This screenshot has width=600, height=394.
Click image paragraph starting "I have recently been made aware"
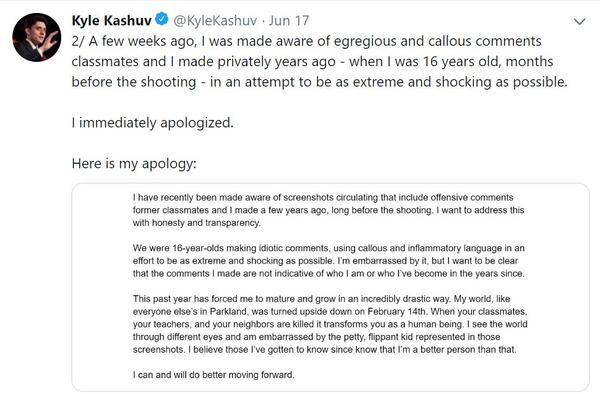328,210
